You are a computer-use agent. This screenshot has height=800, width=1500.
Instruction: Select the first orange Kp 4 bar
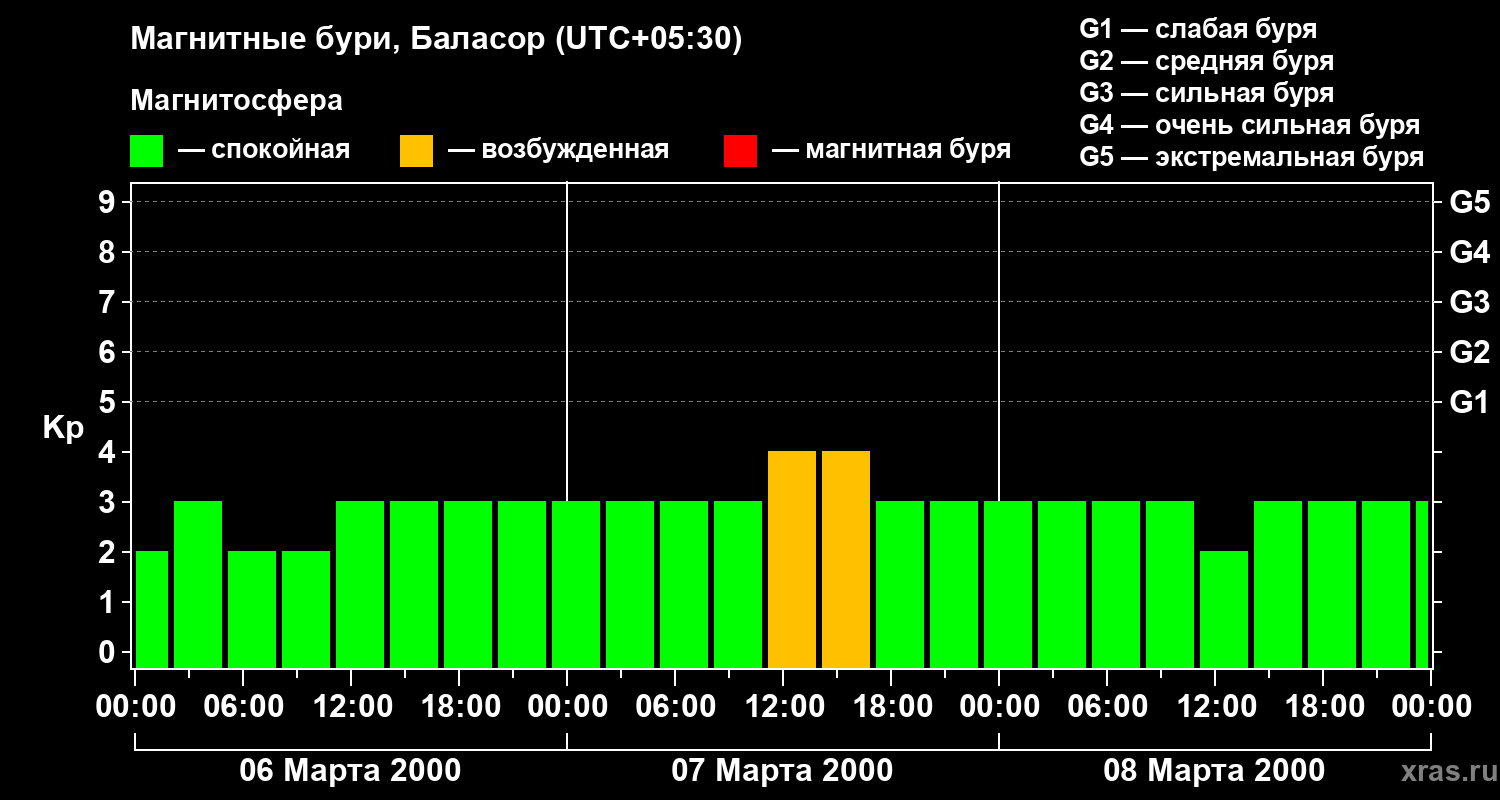792,559
